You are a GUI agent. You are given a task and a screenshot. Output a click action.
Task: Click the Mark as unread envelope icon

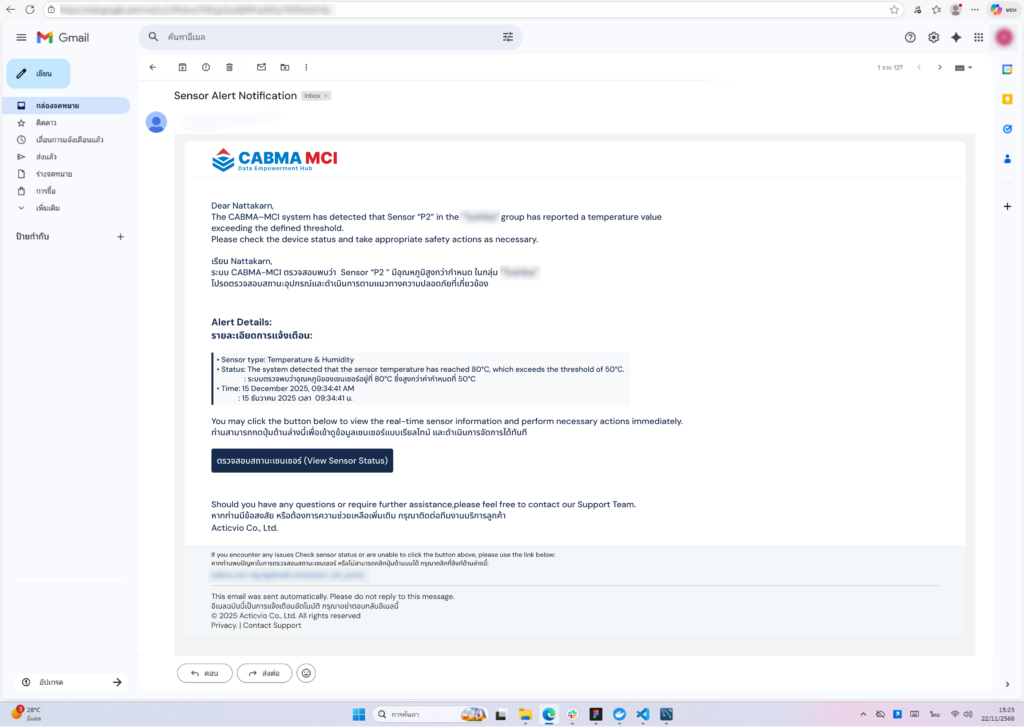[261, 67]
